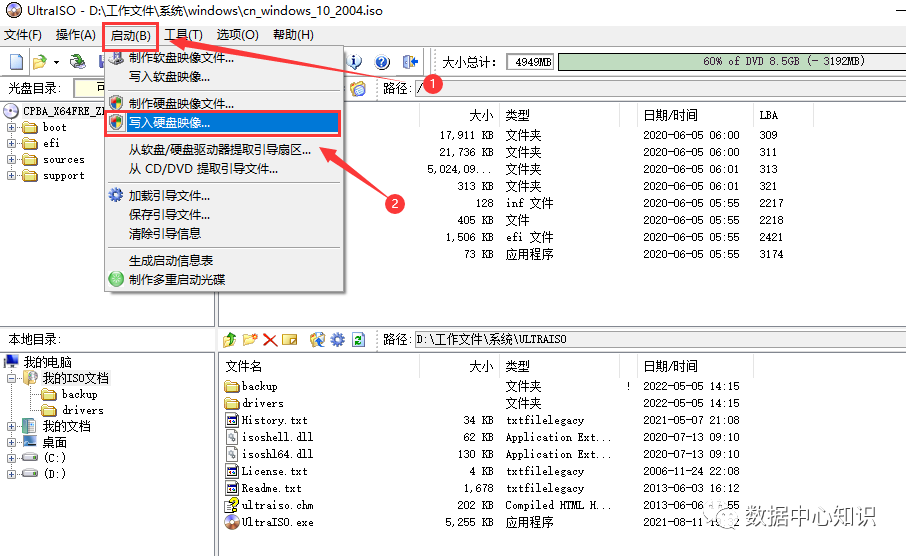The width and height of the screenshot is (906, 556).
Task: Select the drivers folder under 我的ISO文档
Action: 83,410
